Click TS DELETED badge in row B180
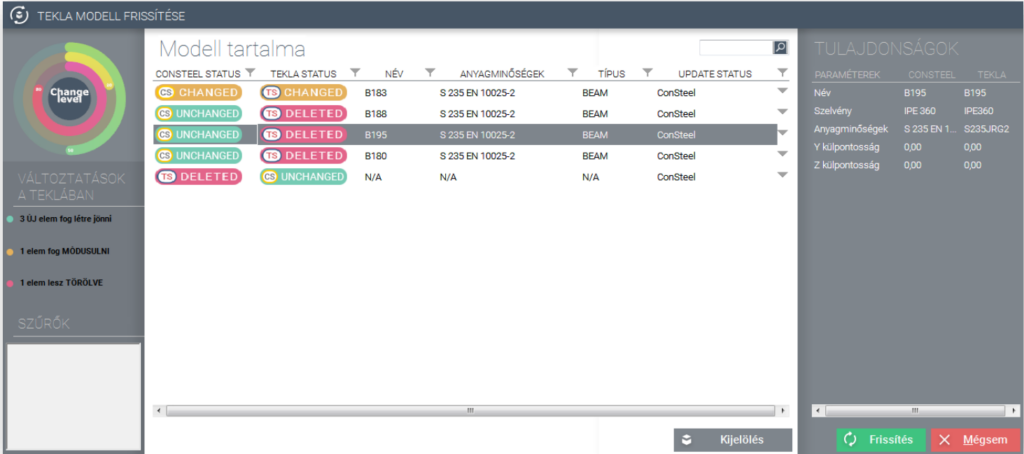Image resolution: width=1024 pixels, height=454 pixels. (303, 155)
